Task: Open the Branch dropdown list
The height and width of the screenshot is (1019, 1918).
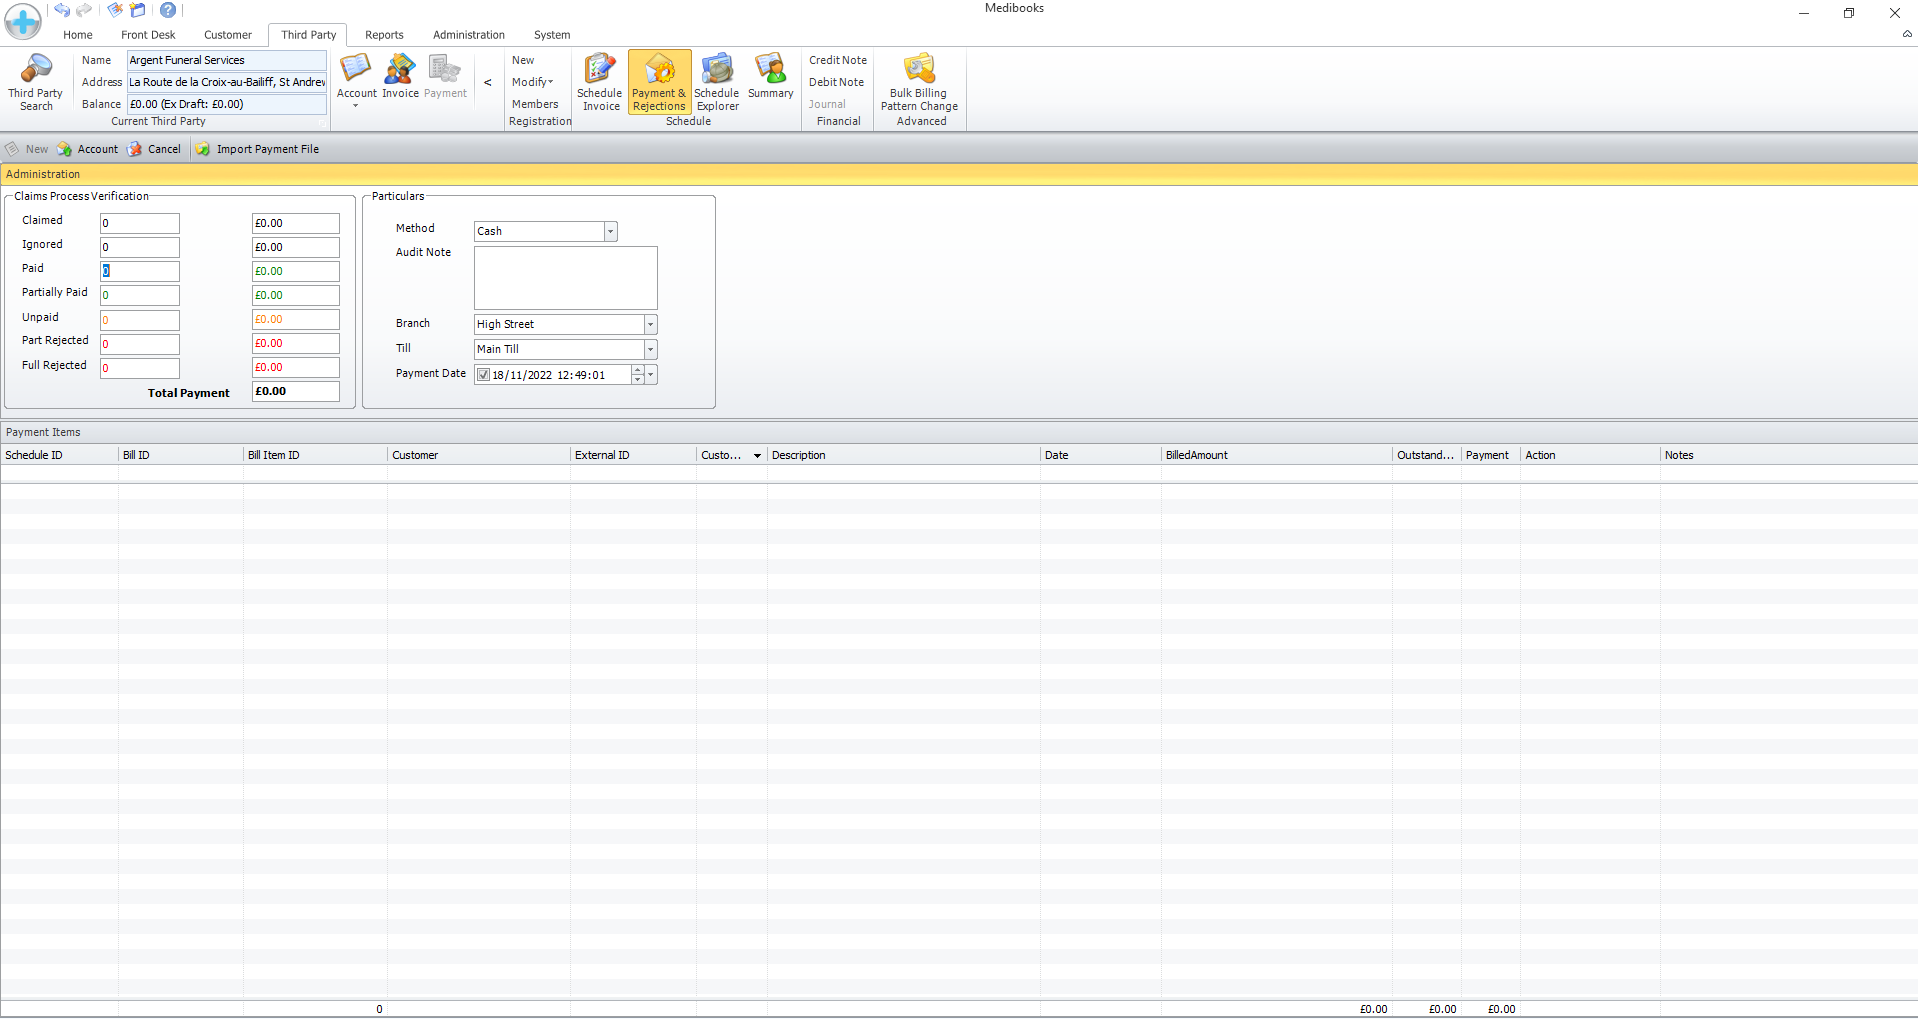Action: point(650,324)
